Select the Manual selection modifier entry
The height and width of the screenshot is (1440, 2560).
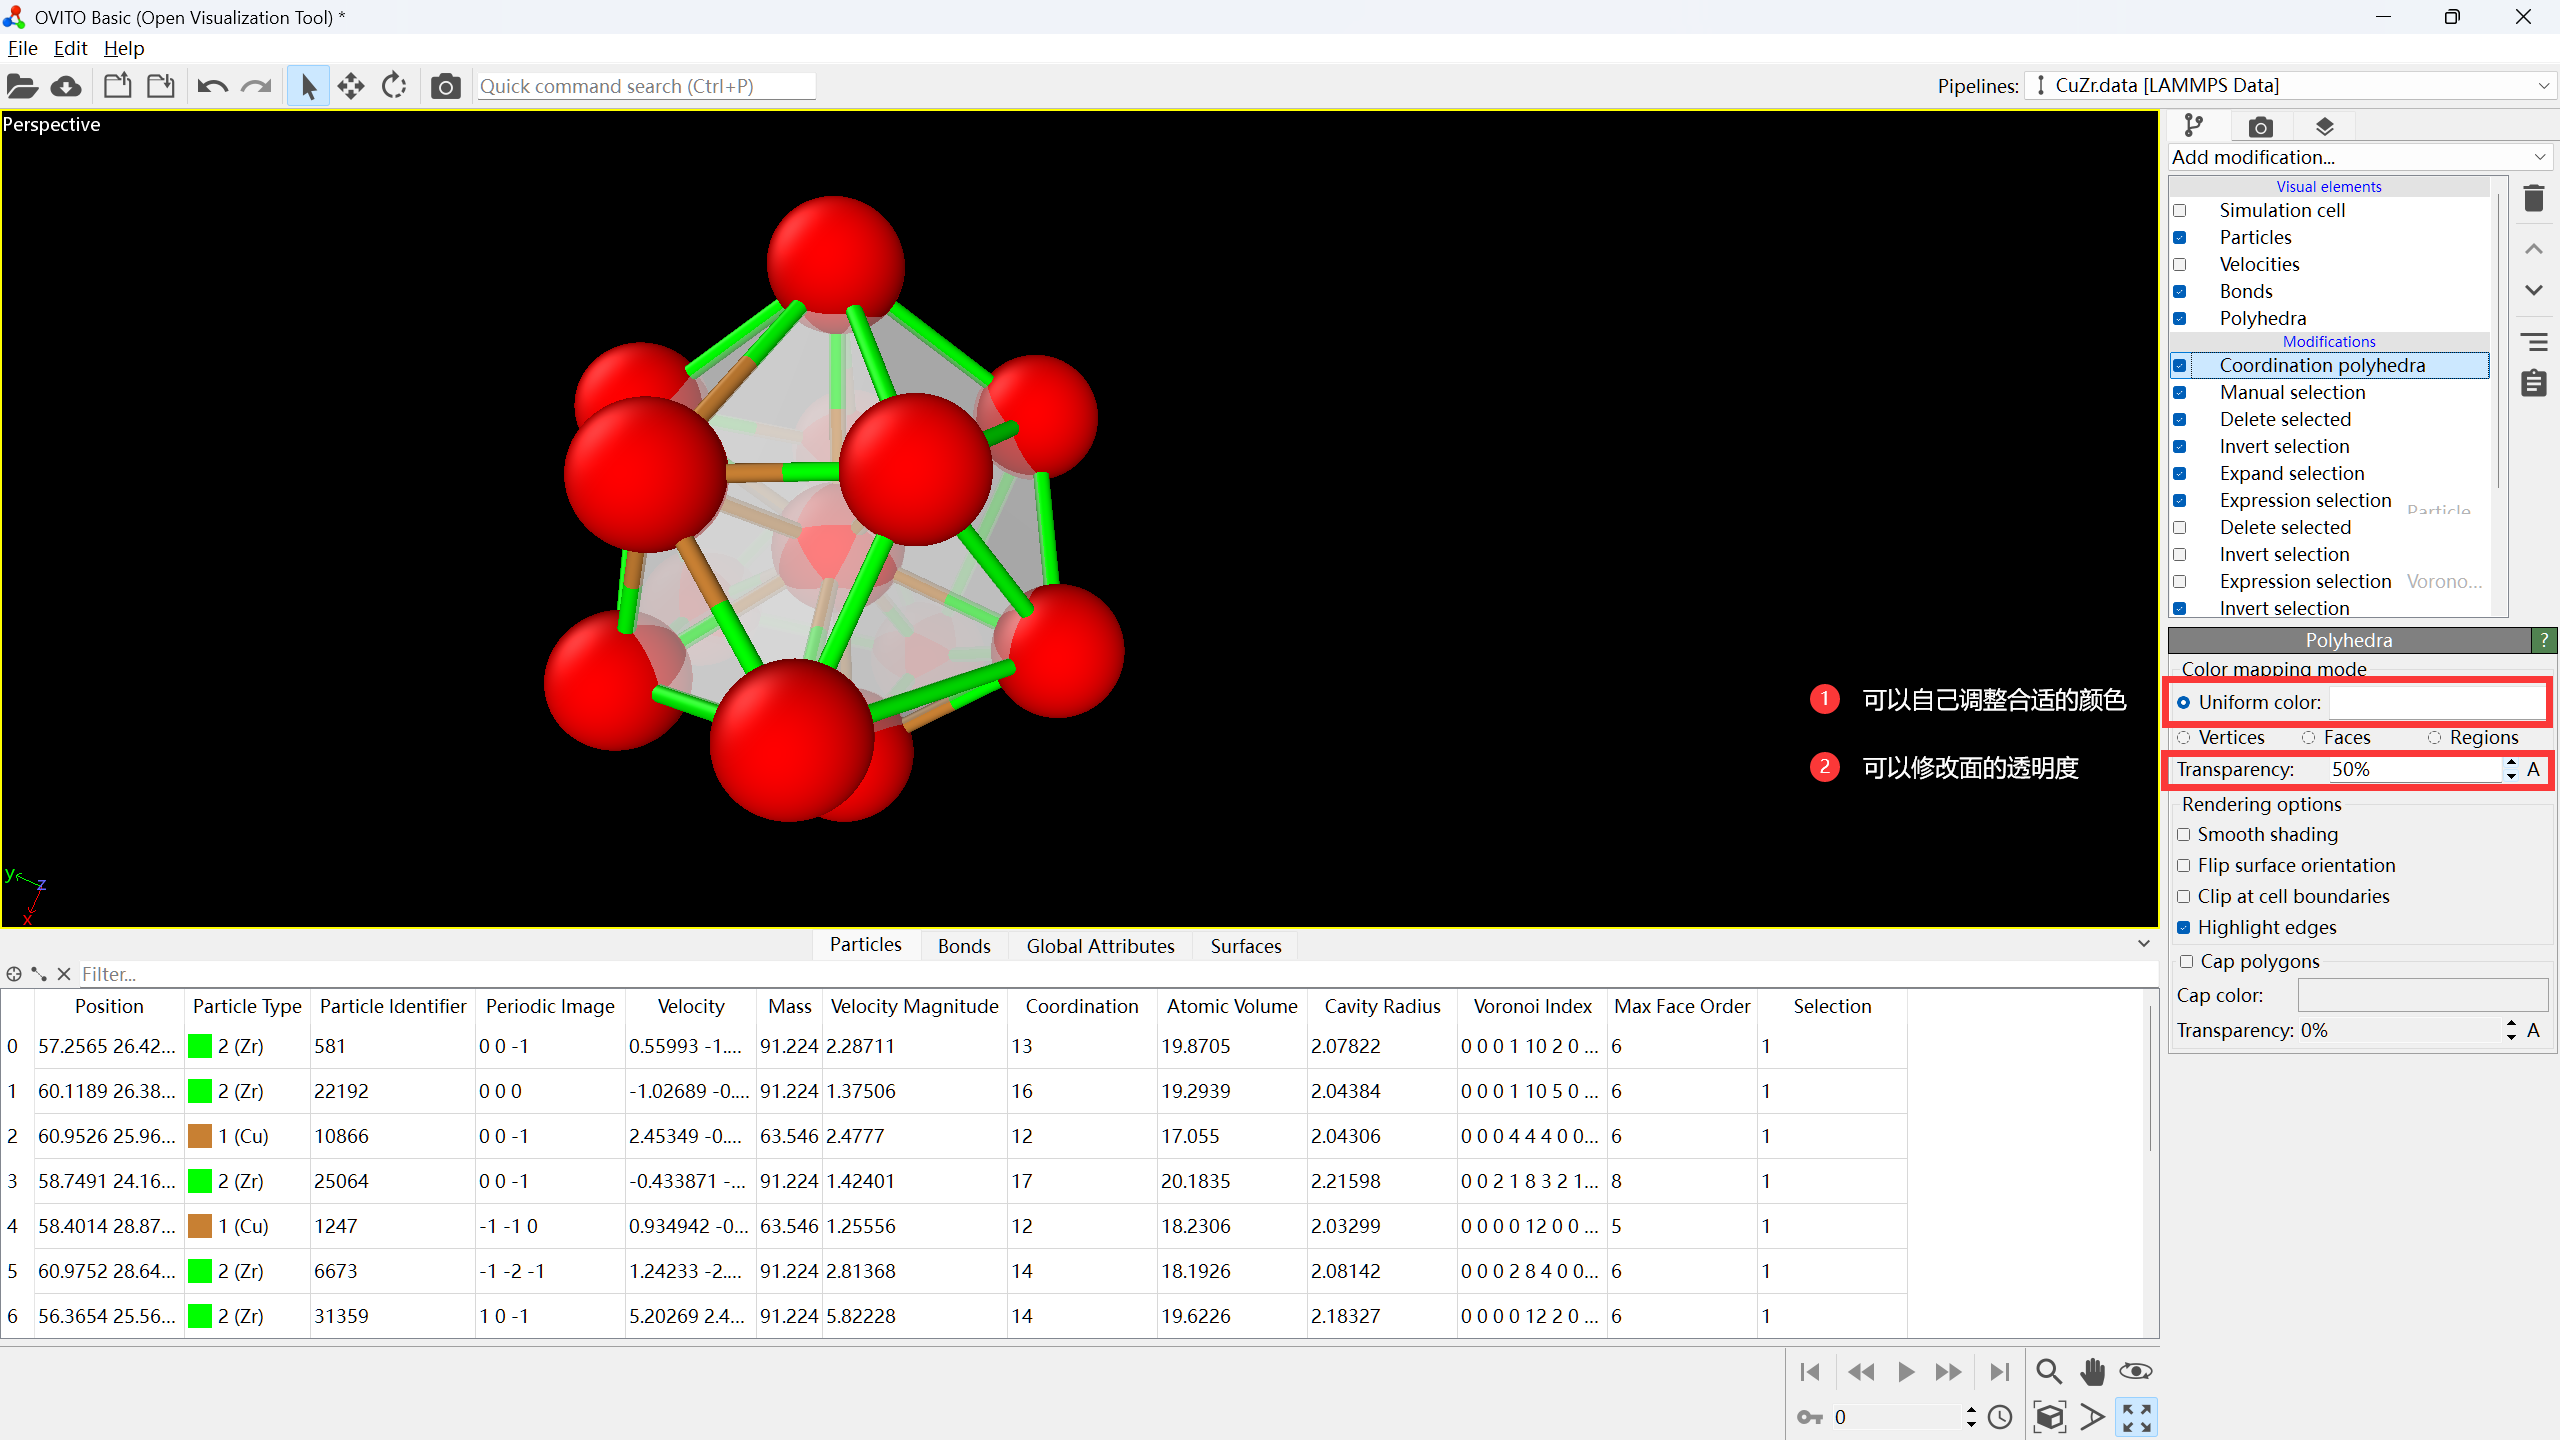pos(2292,393)
